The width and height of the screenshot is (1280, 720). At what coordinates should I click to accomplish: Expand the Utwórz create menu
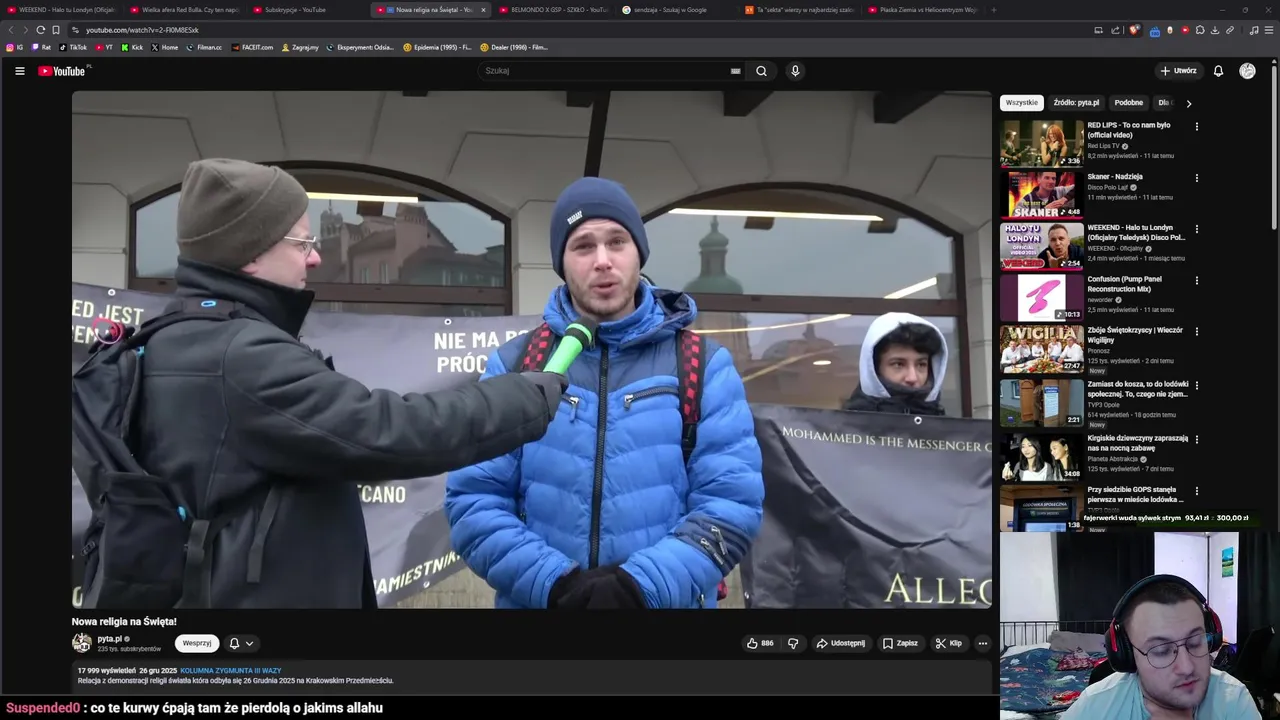pos(1179,71)
